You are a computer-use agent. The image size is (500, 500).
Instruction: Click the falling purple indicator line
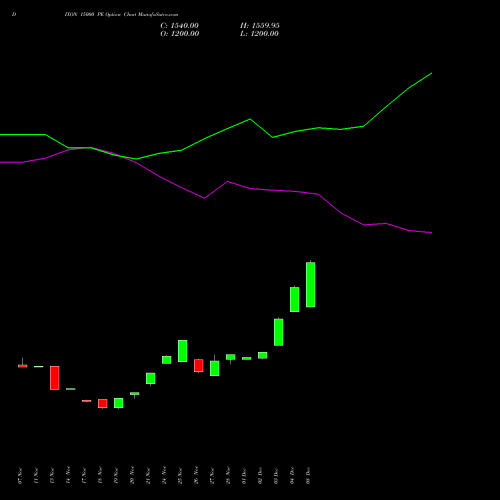tap(216, 190)
